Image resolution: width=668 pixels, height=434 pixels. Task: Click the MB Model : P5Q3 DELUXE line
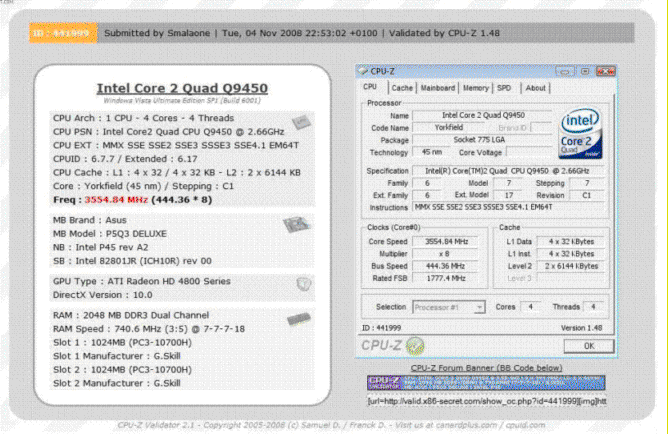[x=110, y=234]
